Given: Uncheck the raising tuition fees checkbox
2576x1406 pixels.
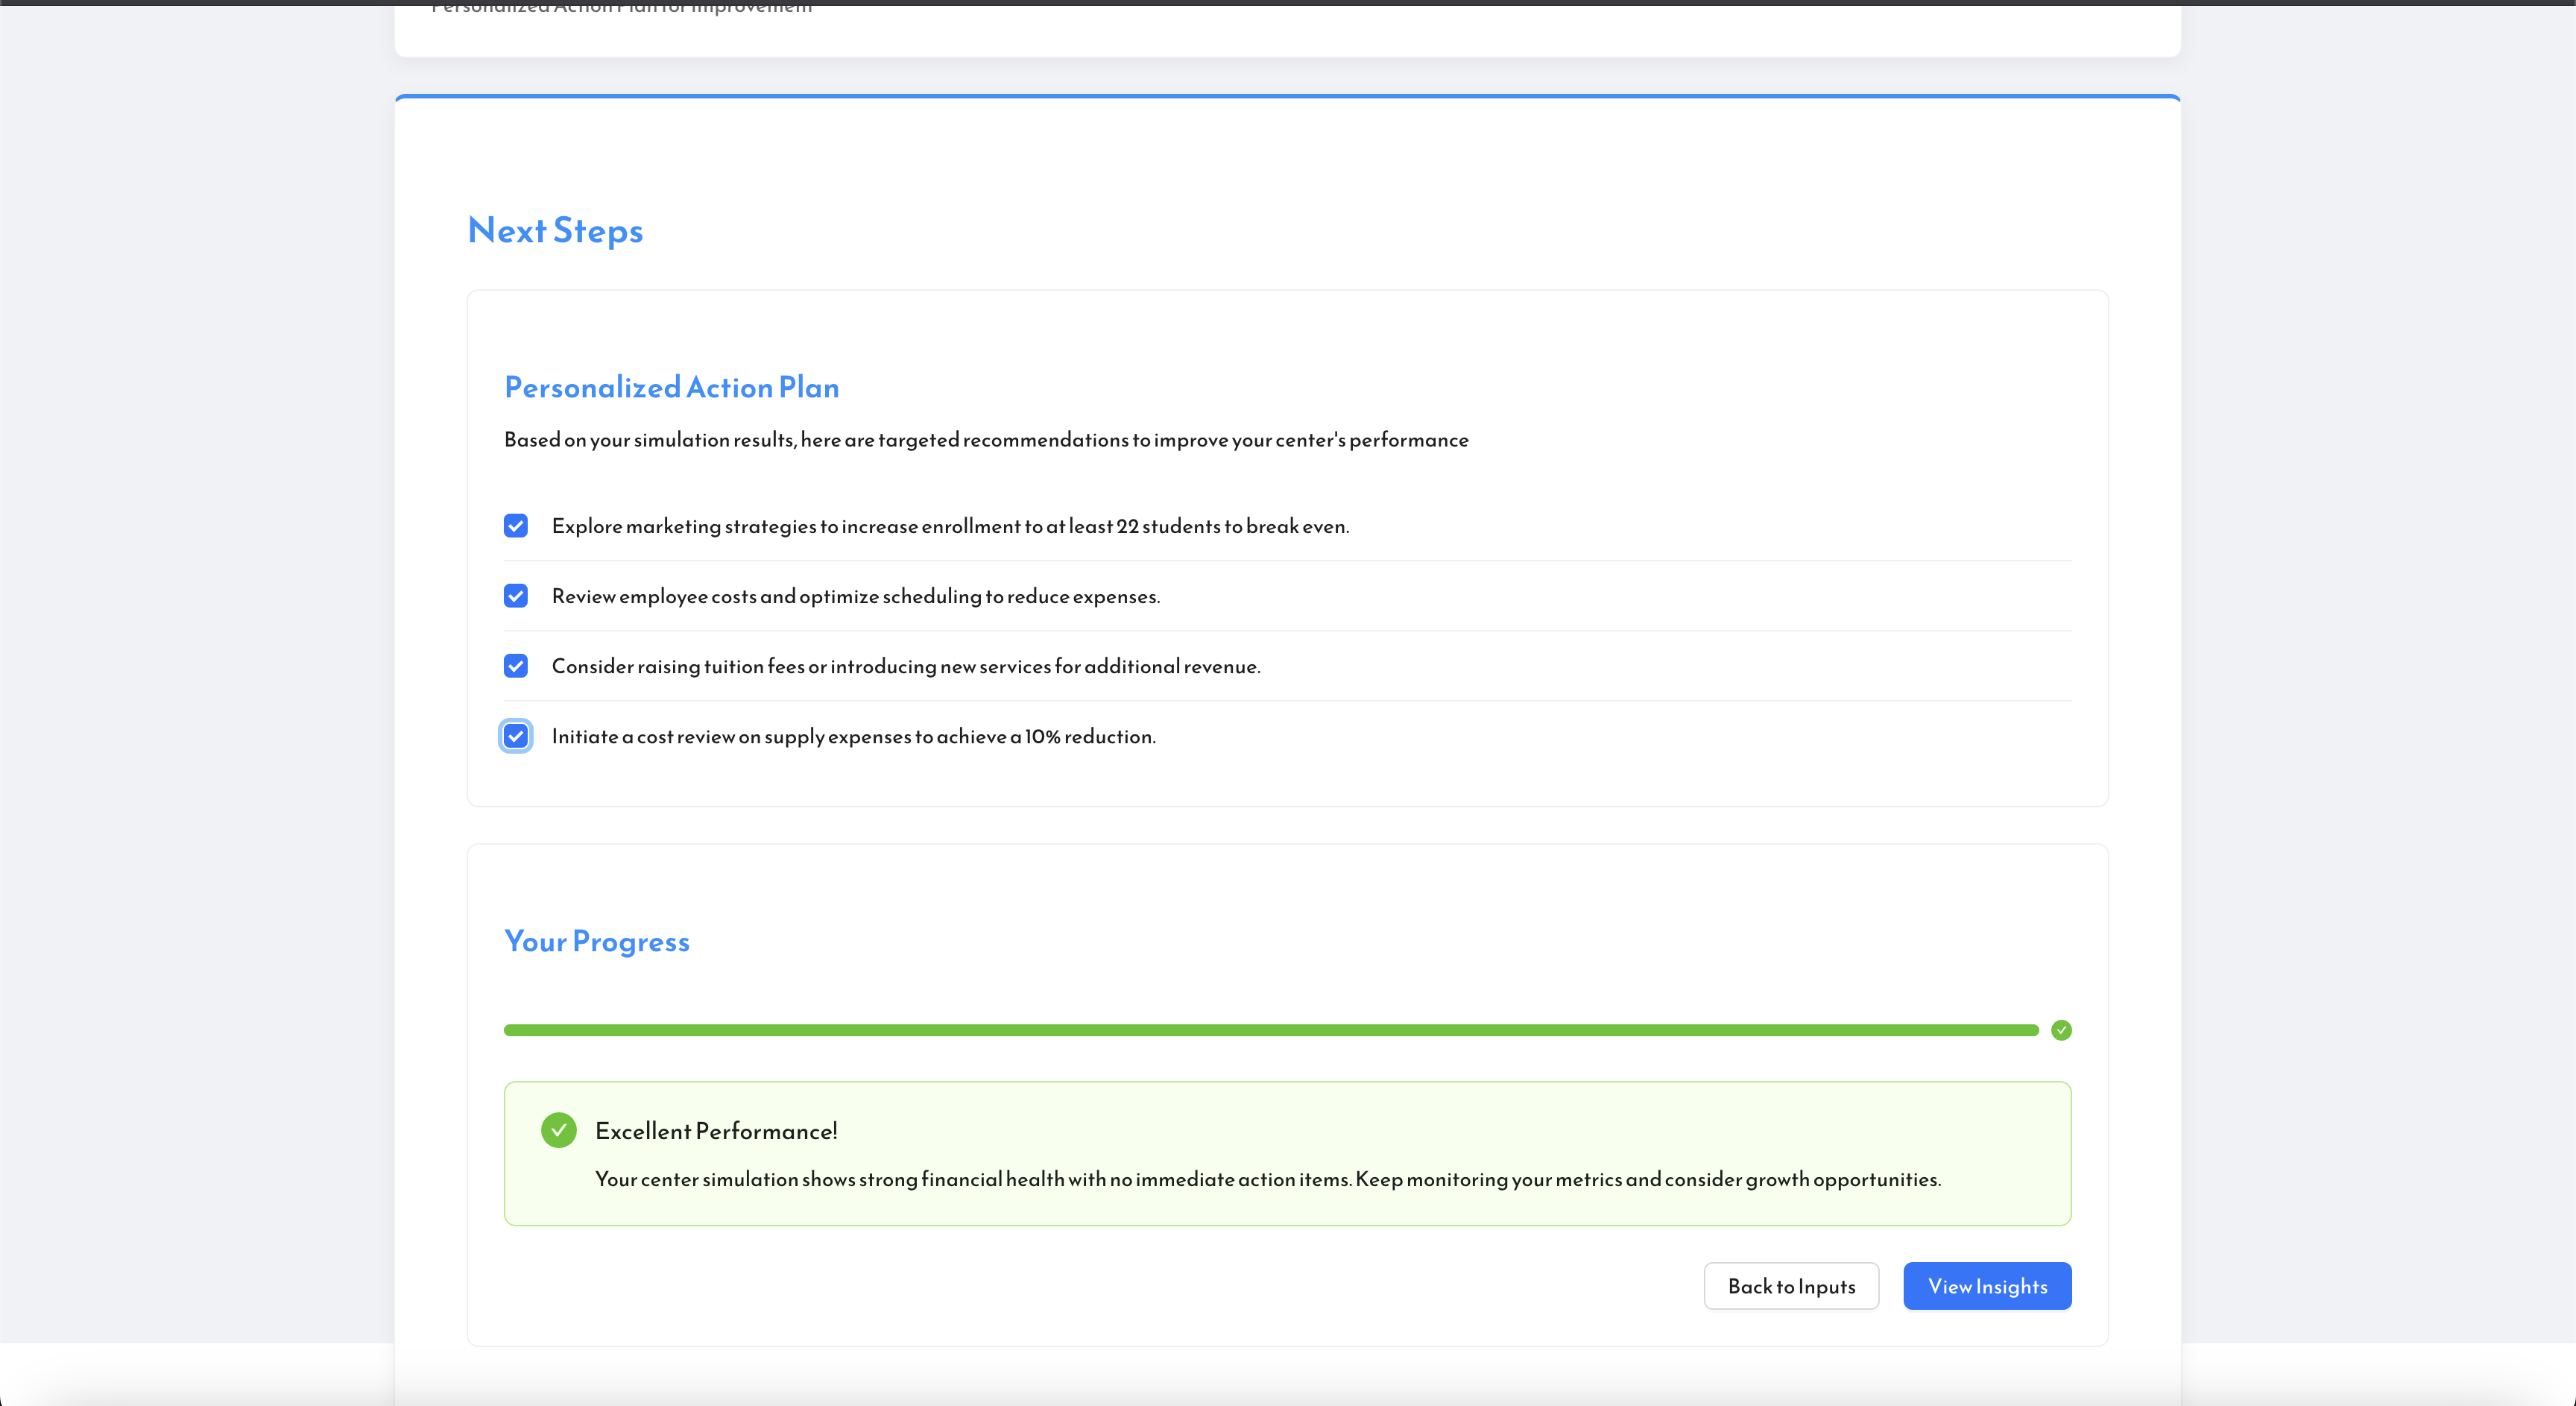Looking at the screenshot, I should click(x=515, y=666).
